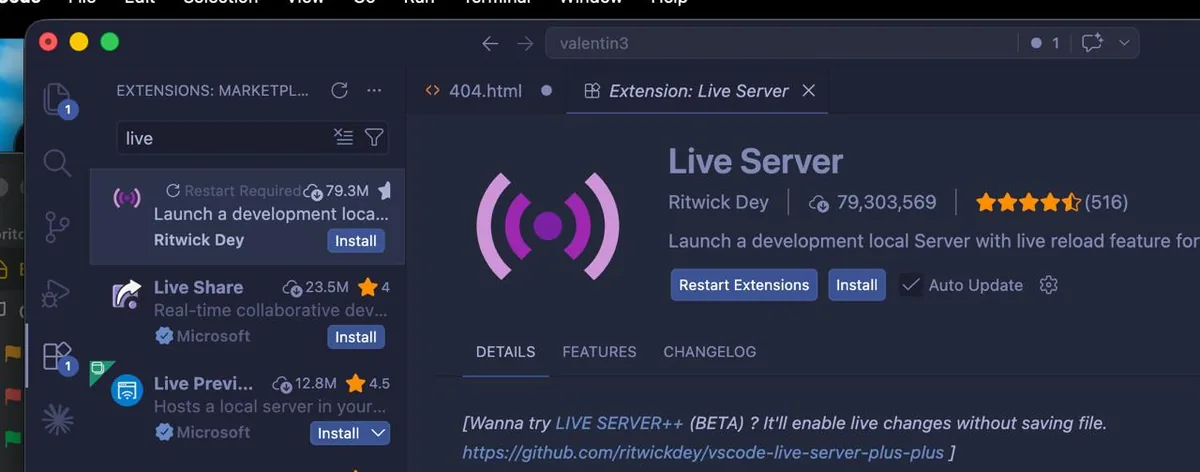Open the Run and Debug view

coord(56,292)
